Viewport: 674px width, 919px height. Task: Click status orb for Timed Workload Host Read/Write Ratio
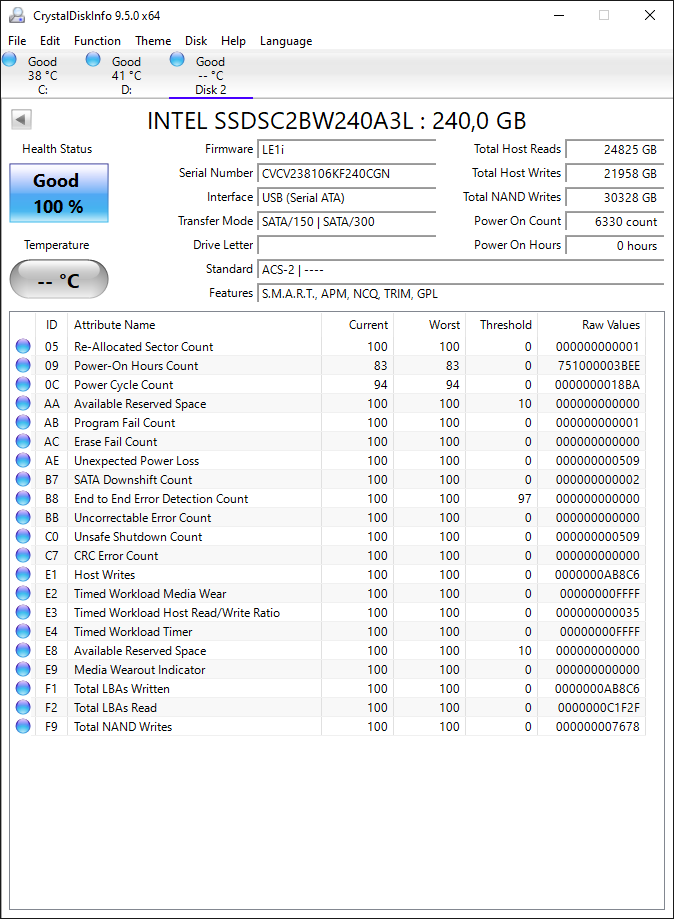coord(23,612)
